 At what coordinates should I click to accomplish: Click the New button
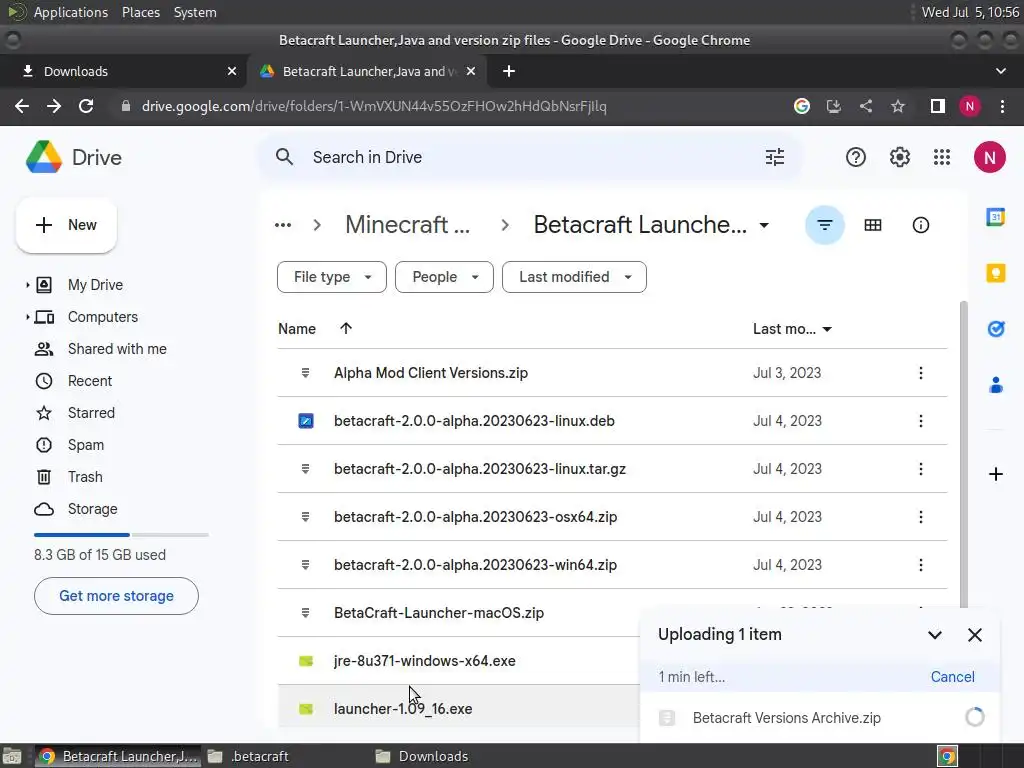pos(66,225)
